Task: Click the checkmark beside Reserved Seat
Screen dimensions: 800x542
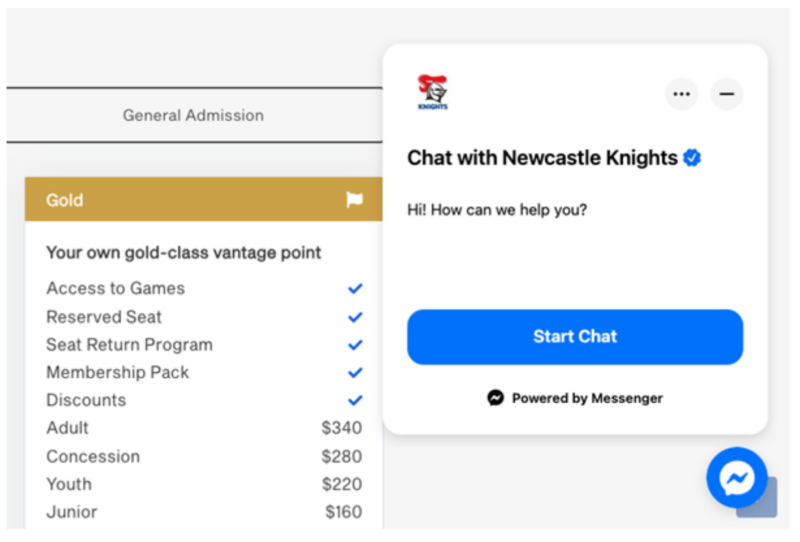Action: pos(355,317)
